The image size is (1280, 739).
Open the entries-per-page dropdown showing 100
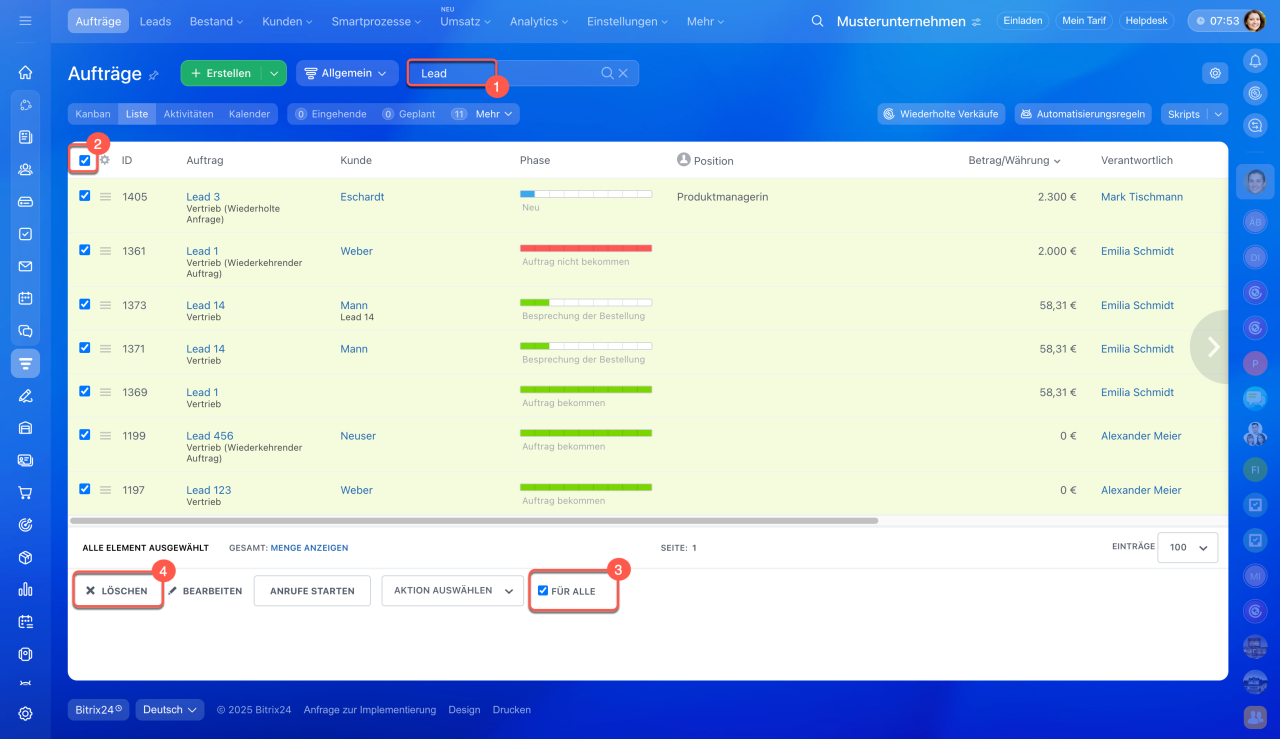(x=1187, y=547)
